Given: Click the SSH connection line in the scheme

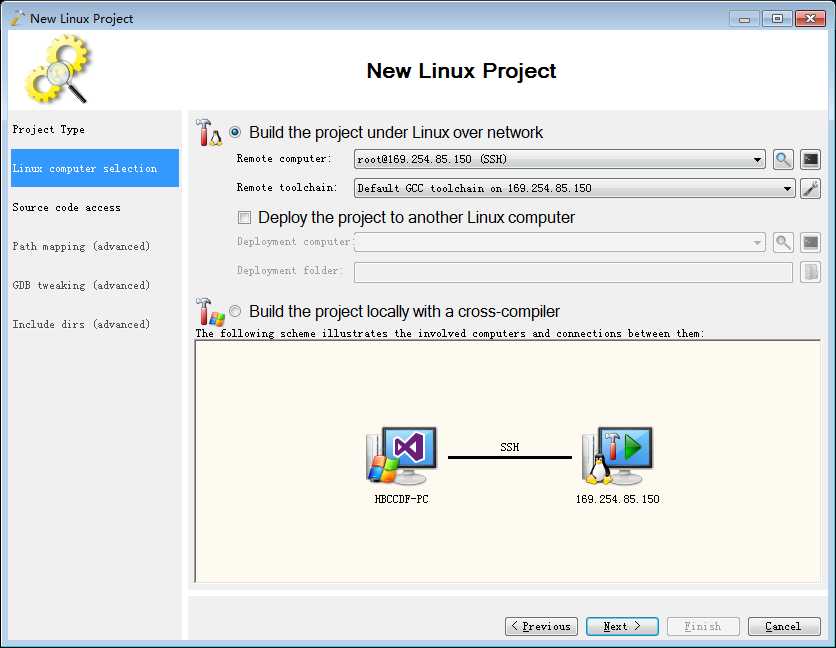Looking at the screenshot, I should 510,457.
